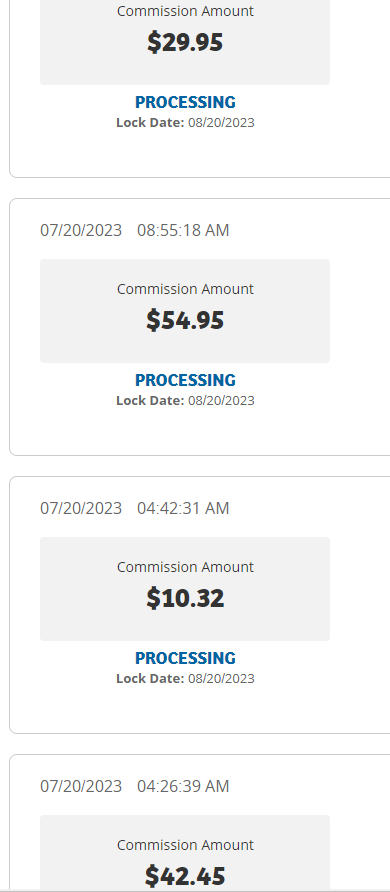Click Commission Amount label above $10.32

(185, 567)
